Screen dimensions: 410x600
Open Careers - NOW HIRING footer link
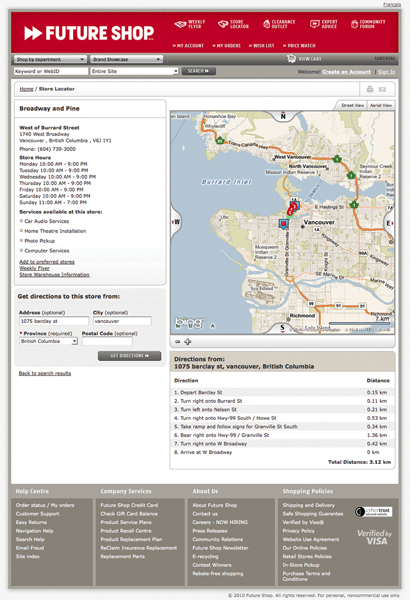(x=220, y=522)
